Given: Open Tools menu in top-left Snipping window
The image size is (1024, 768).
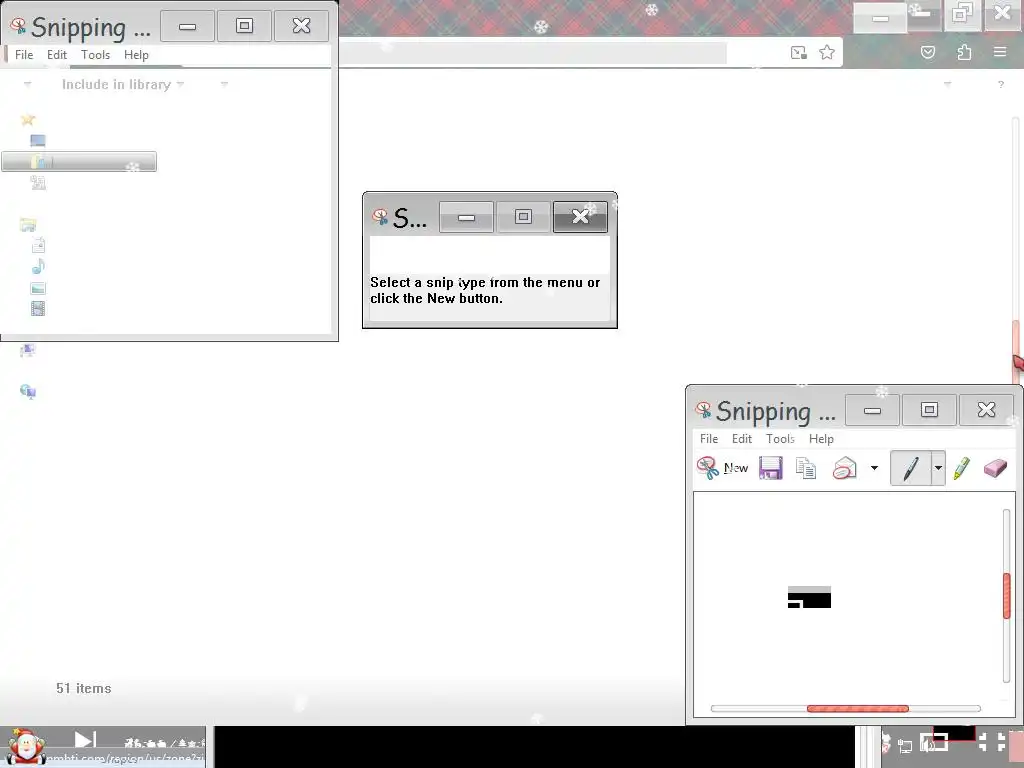Looking at the screenshot, I should (95, 55).
